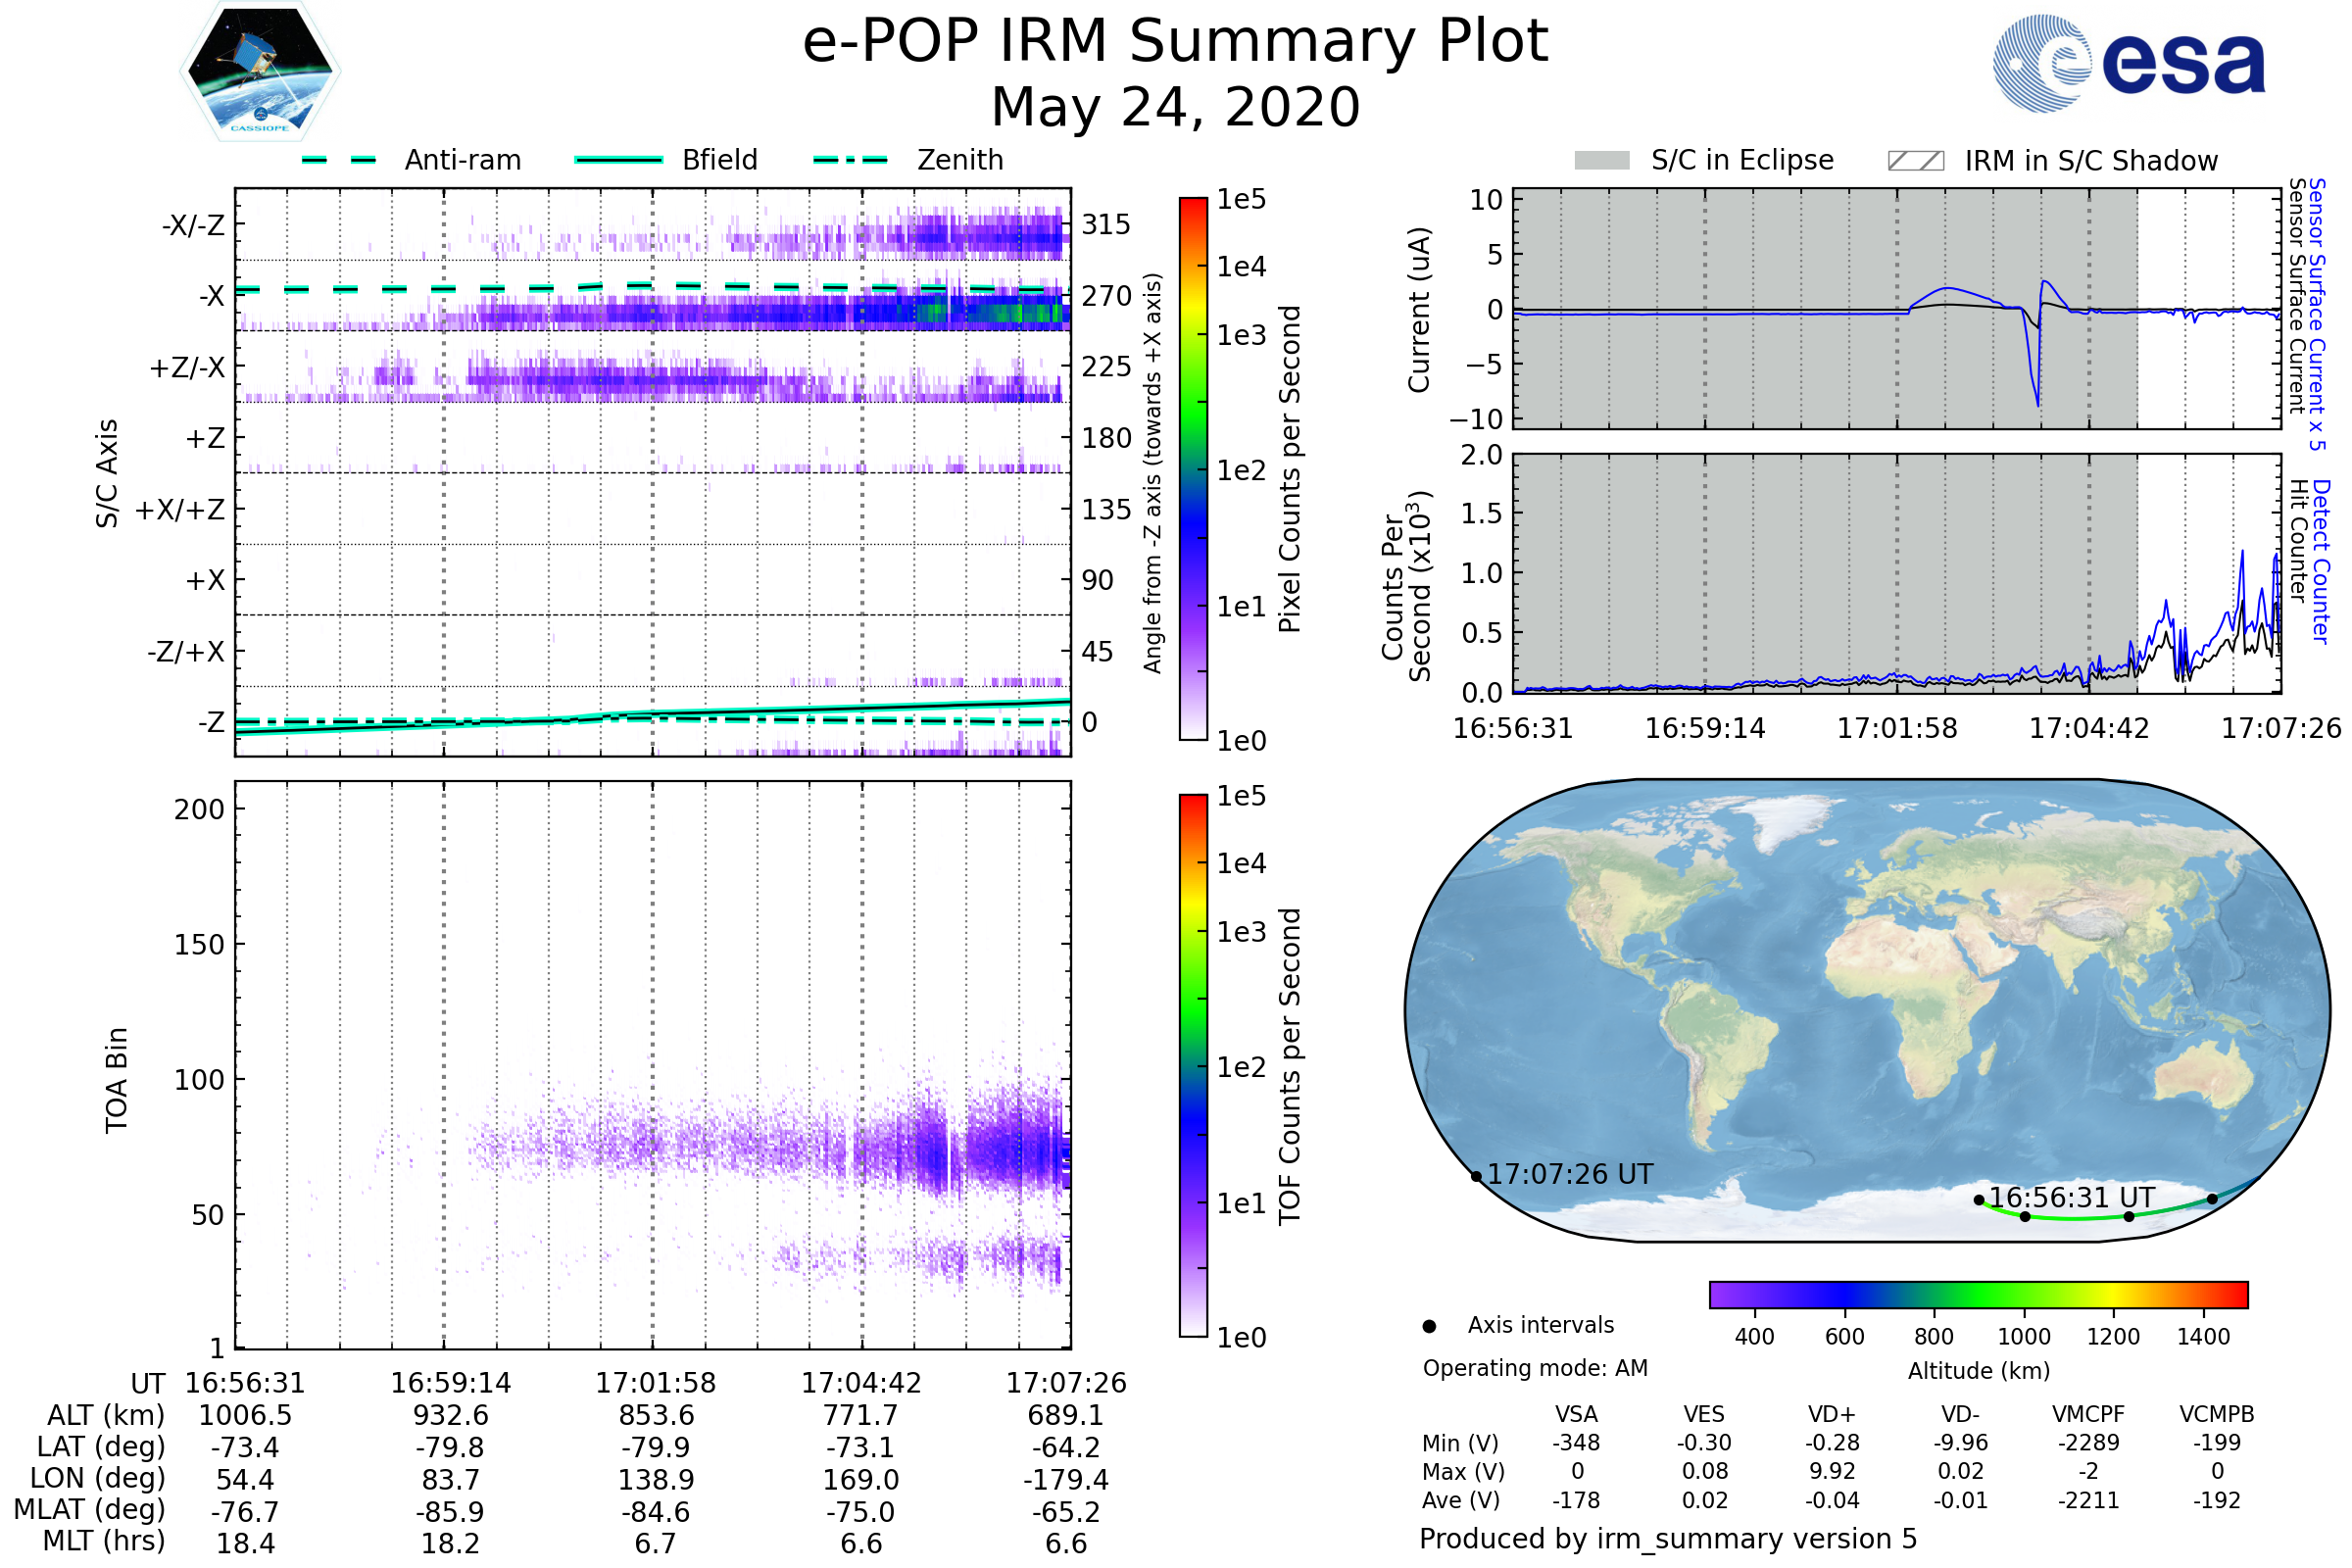The height and width of the screenshot is (1568, 2352).
Task: Click the Bfield solid line legend marker
Action: point(618,160)
